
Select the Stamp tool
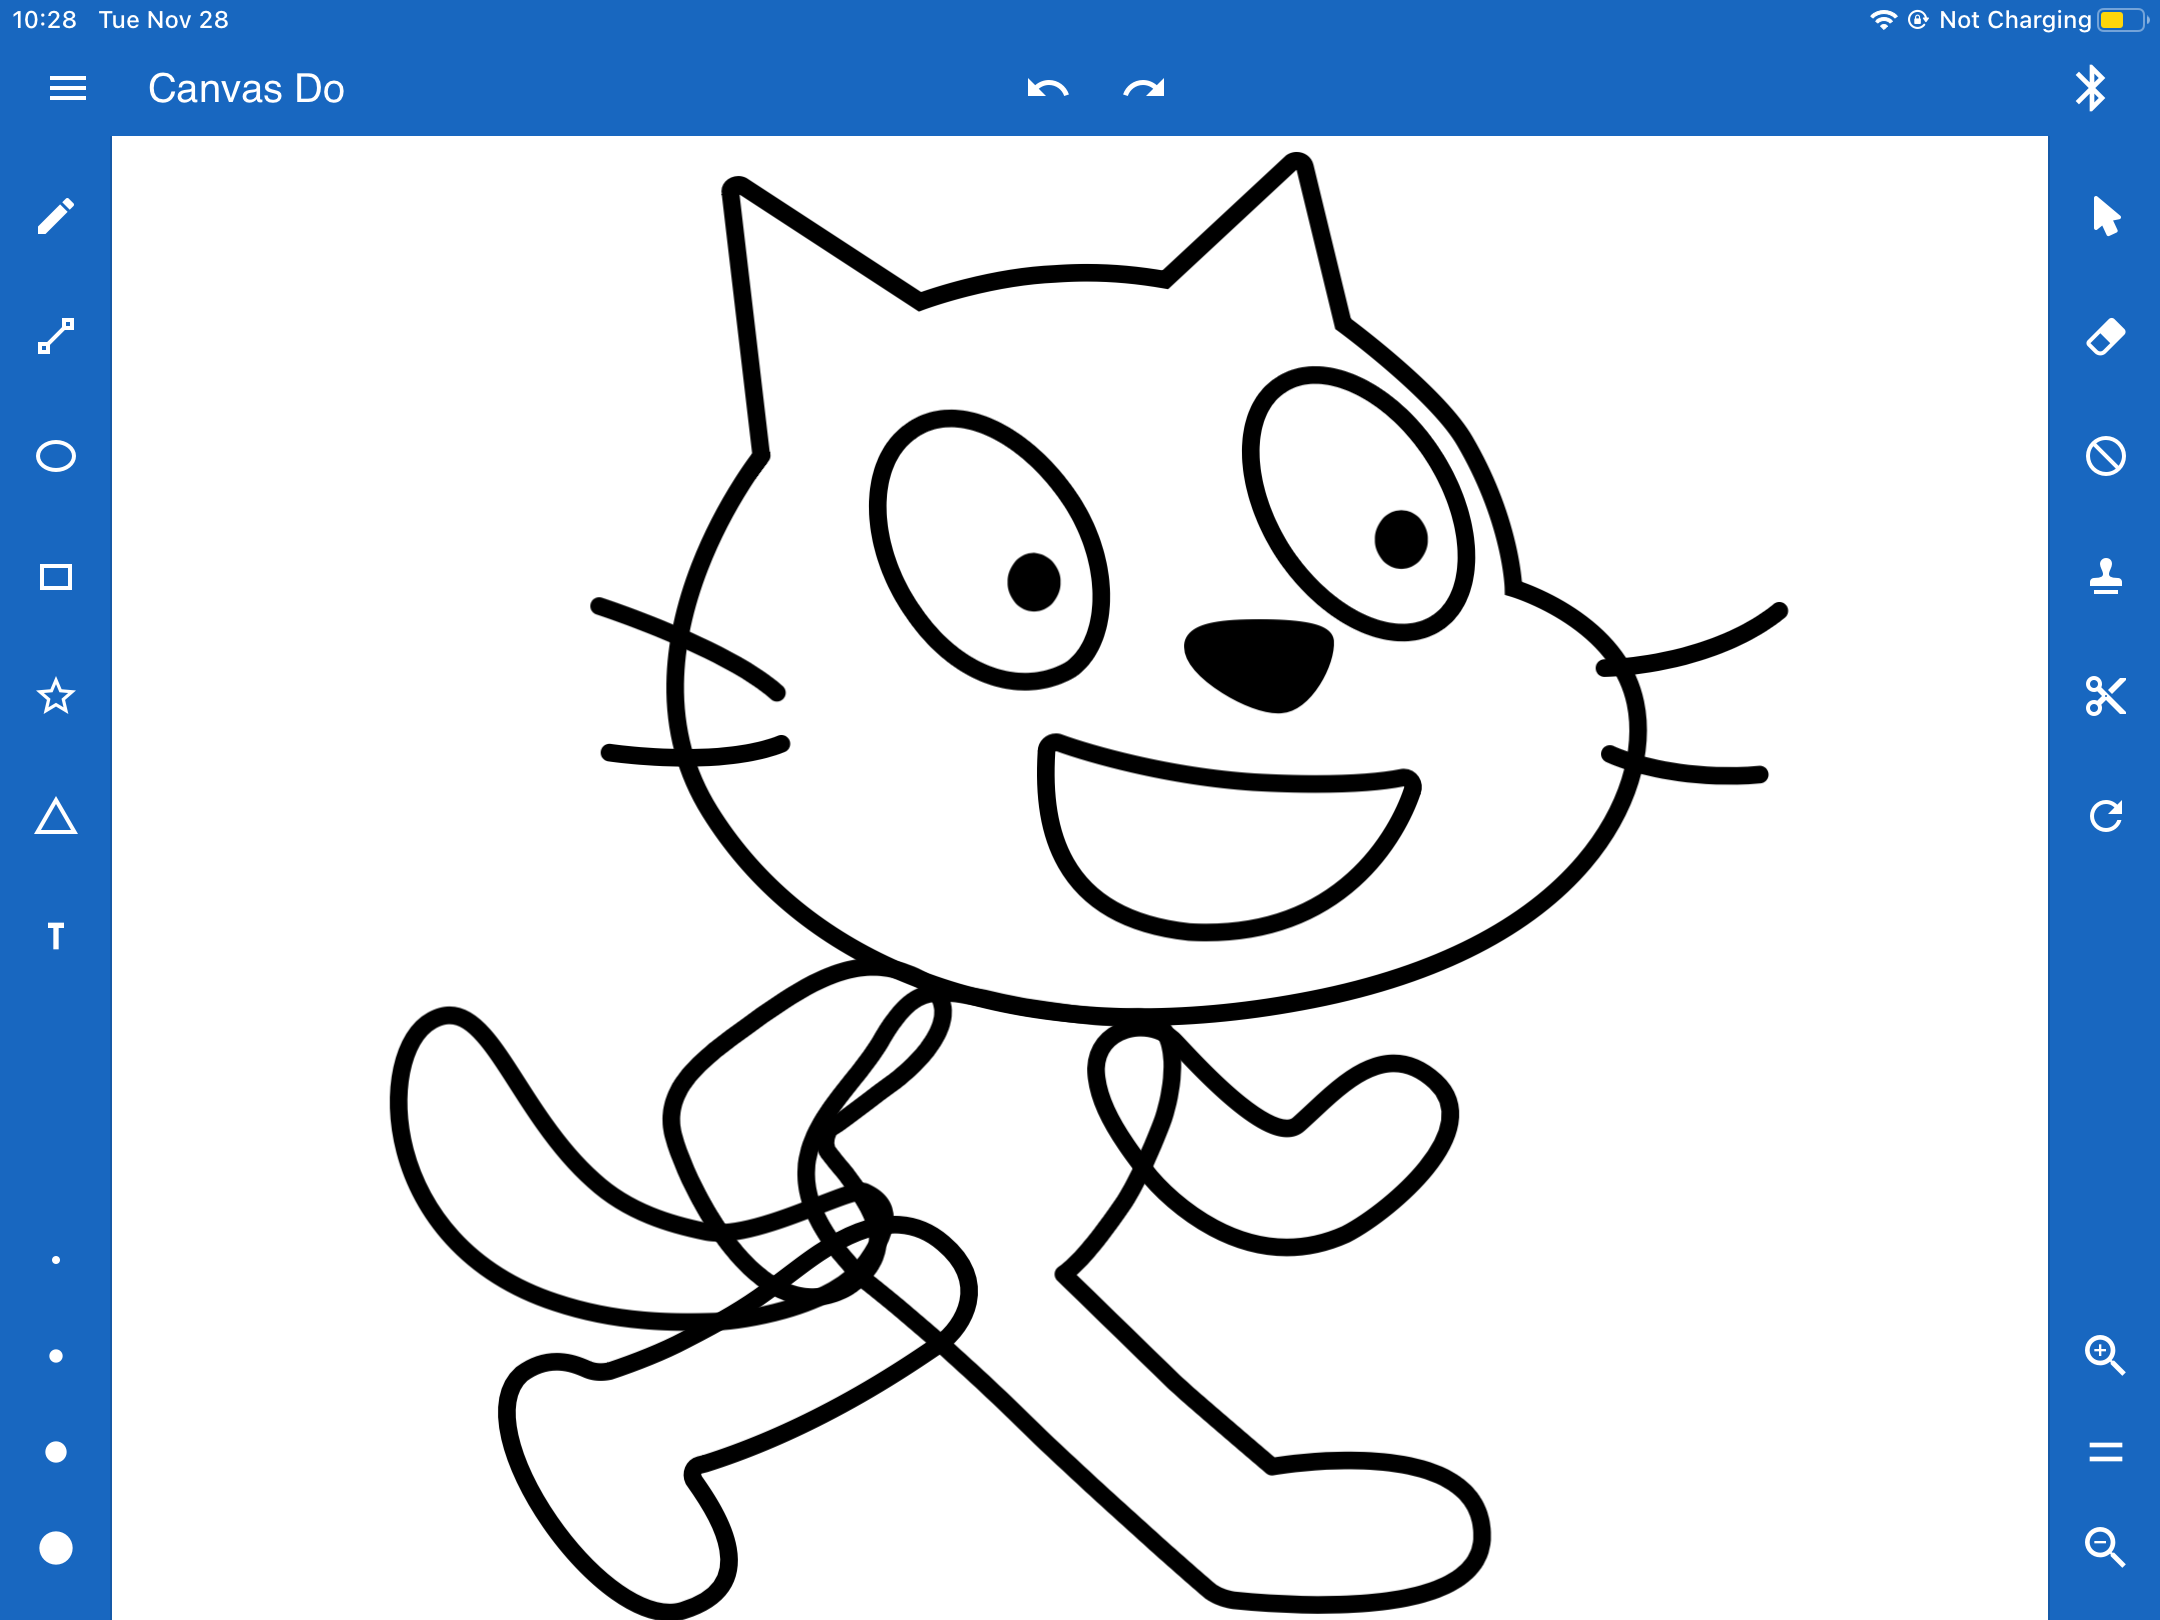pos(2105,576)
